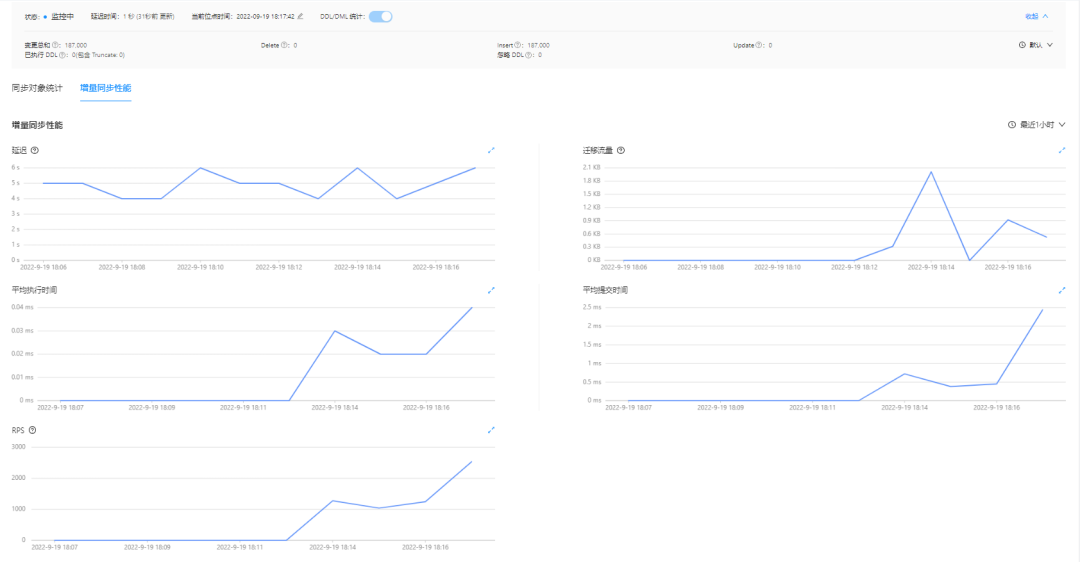The image size is (1080, 562).
Task: Click the 变更总和 value 187,000
Action: click(76, 45)
